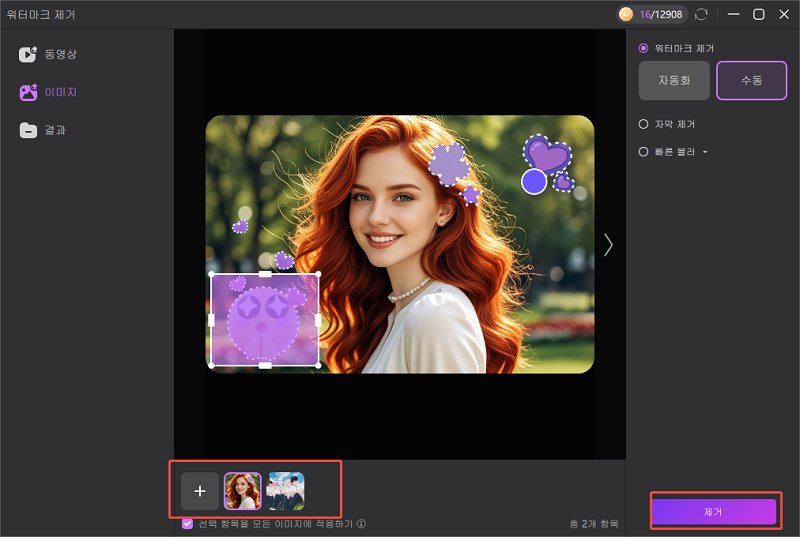Uncheck apply selection to all images

pos(188,523)
